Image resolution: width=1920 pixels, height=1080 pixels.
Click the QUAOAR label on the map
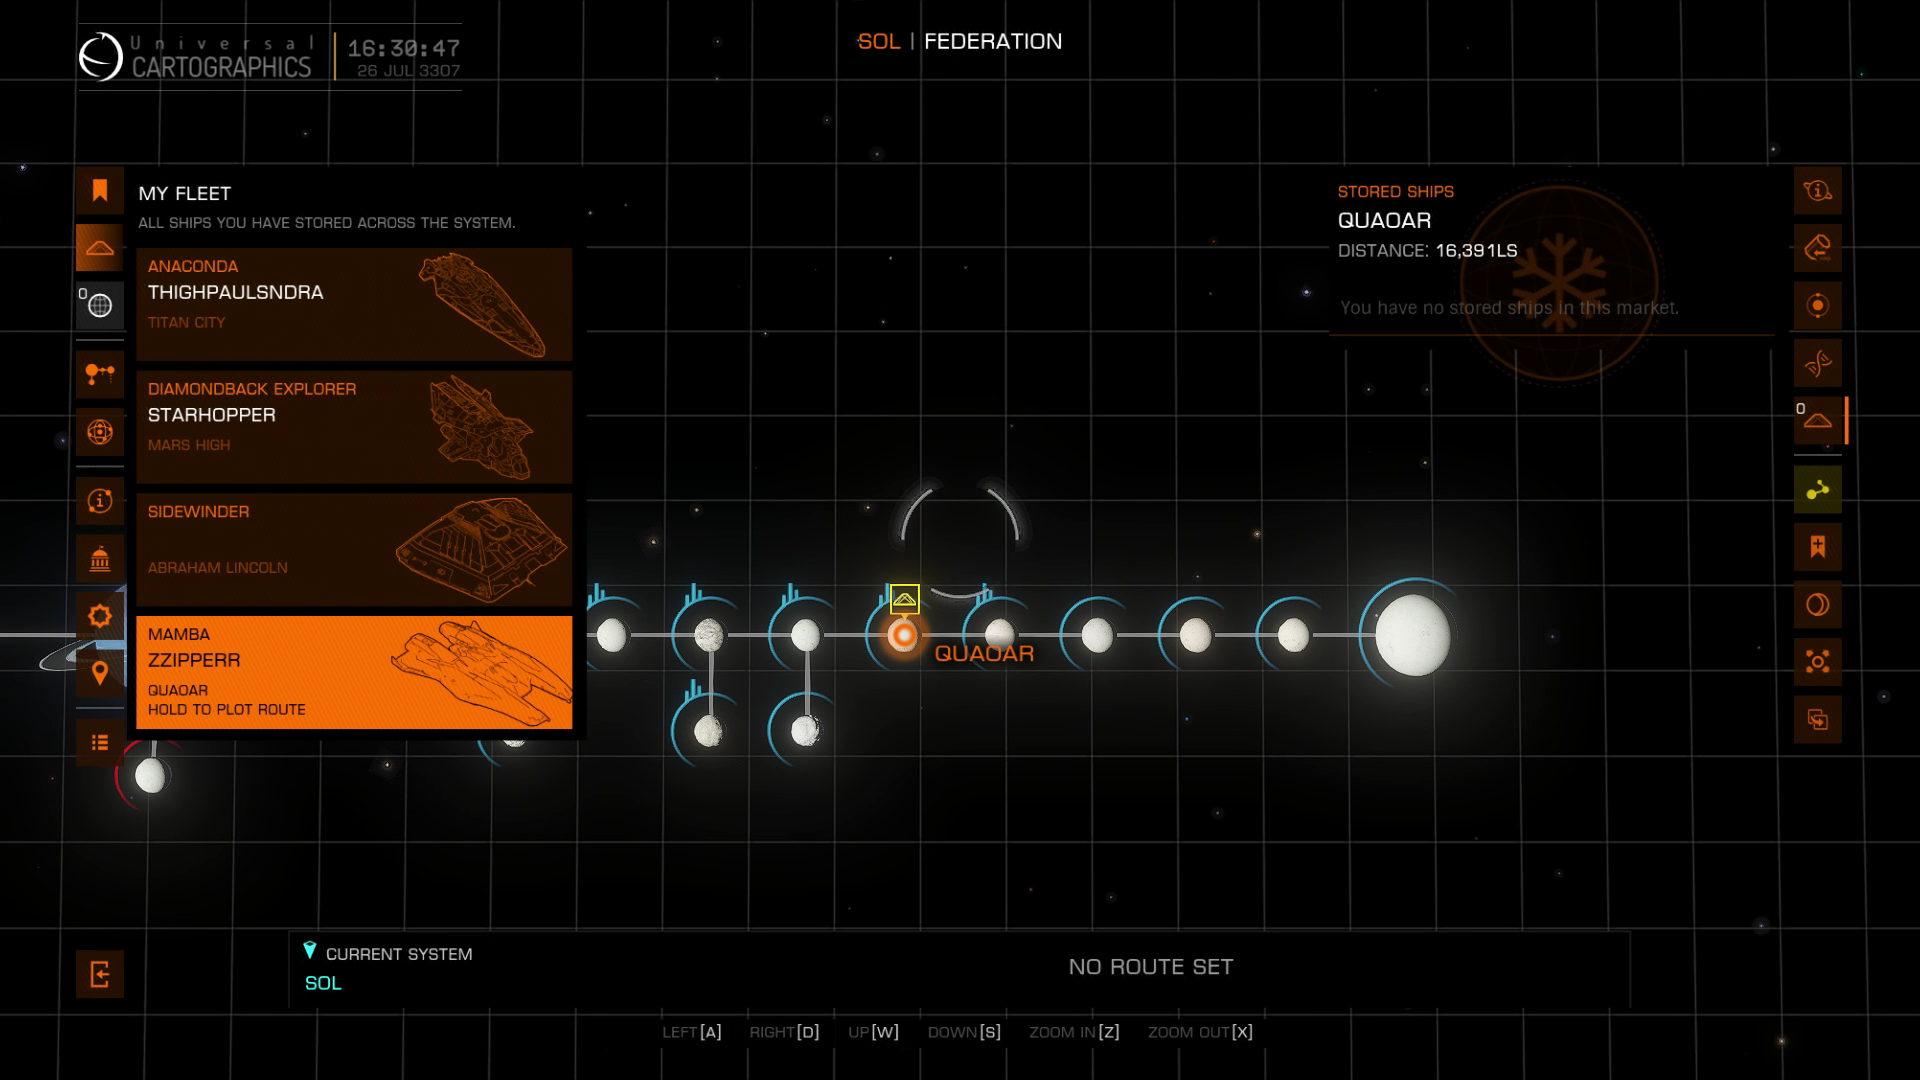click(x=984, y=653)
